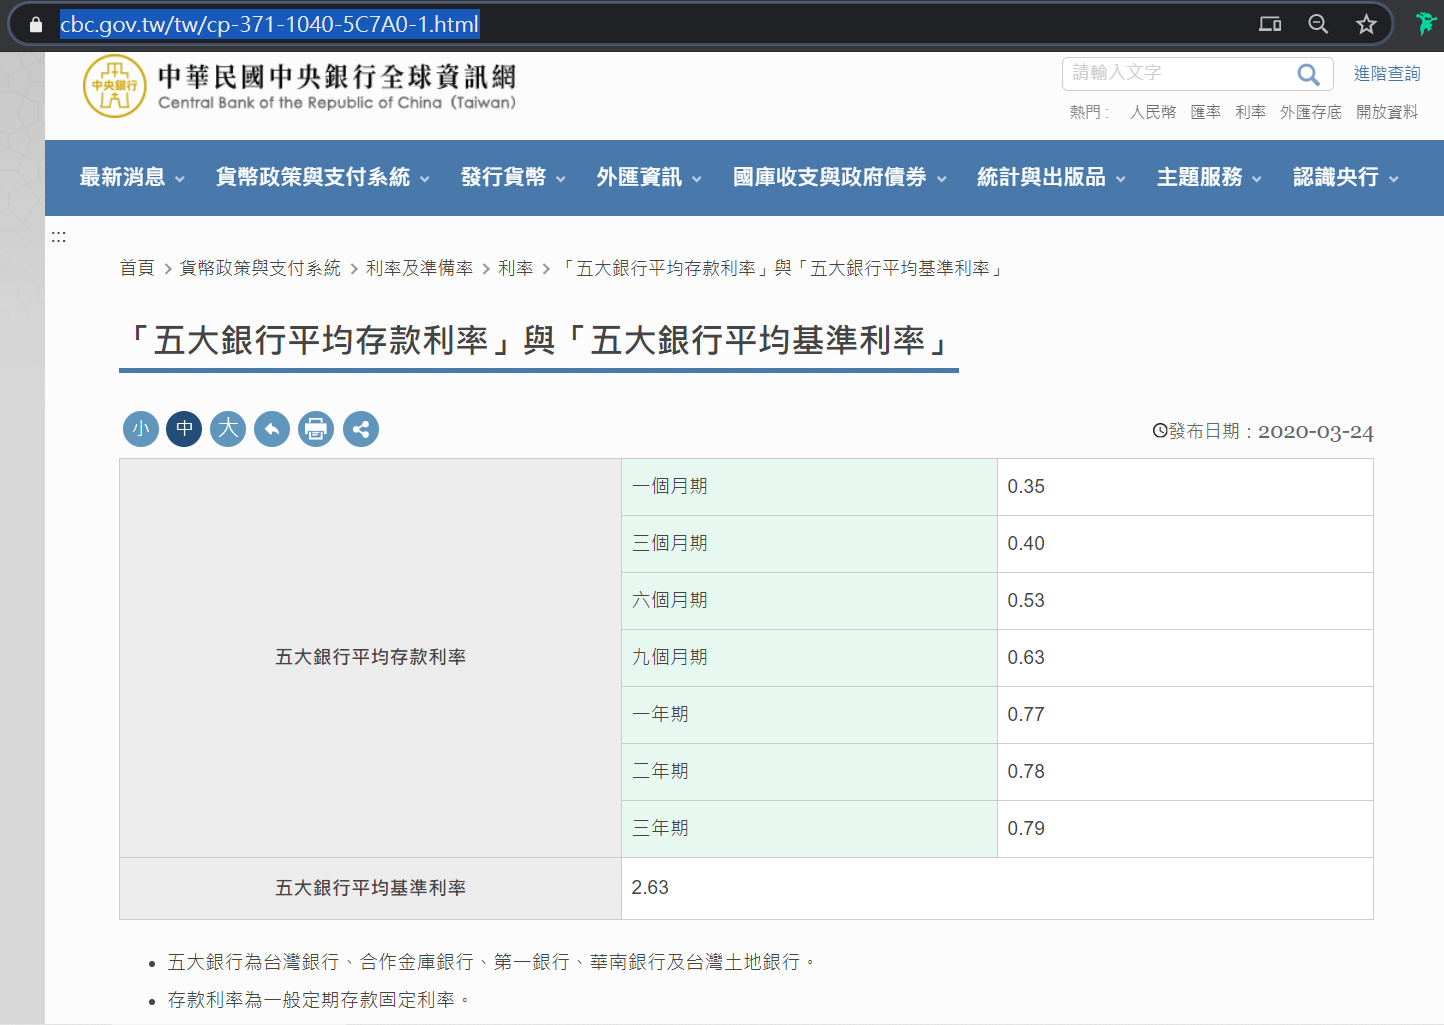
Task: Click the 五大銀行平均基準利率 row header
Action: (370, 888)
